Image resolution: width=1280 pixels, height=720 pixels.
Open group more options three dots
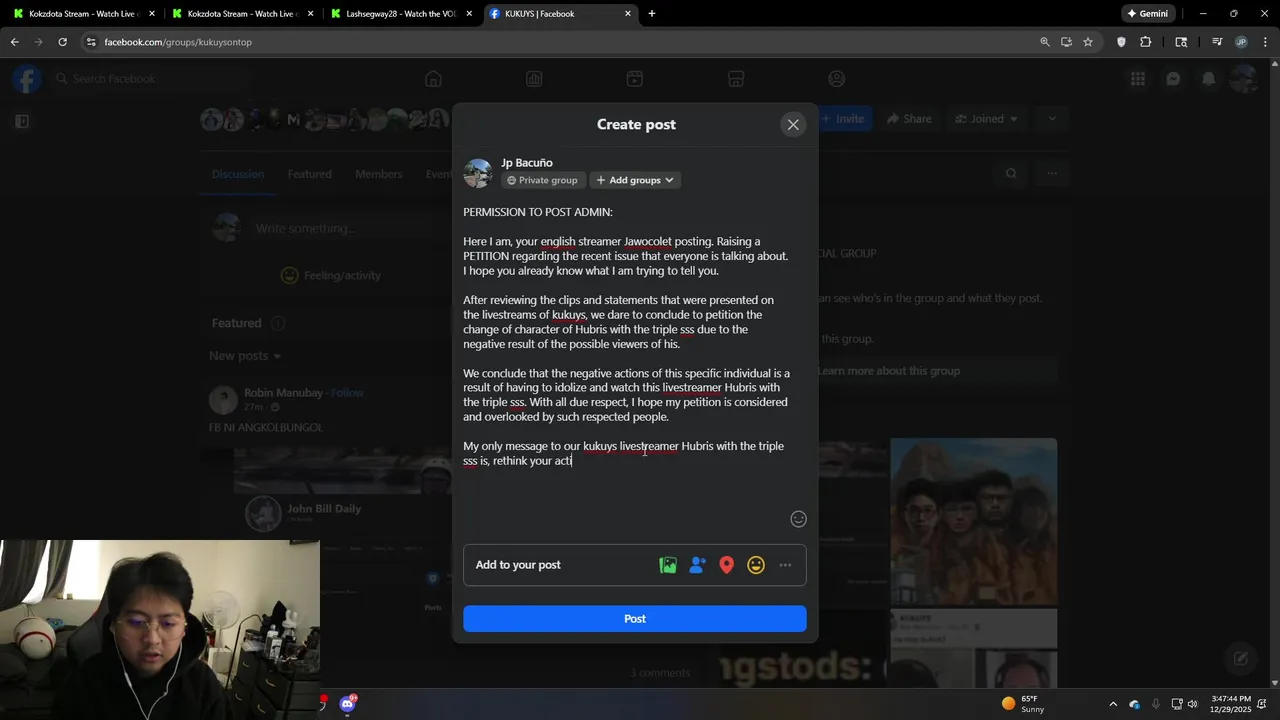coord(1052,174)
